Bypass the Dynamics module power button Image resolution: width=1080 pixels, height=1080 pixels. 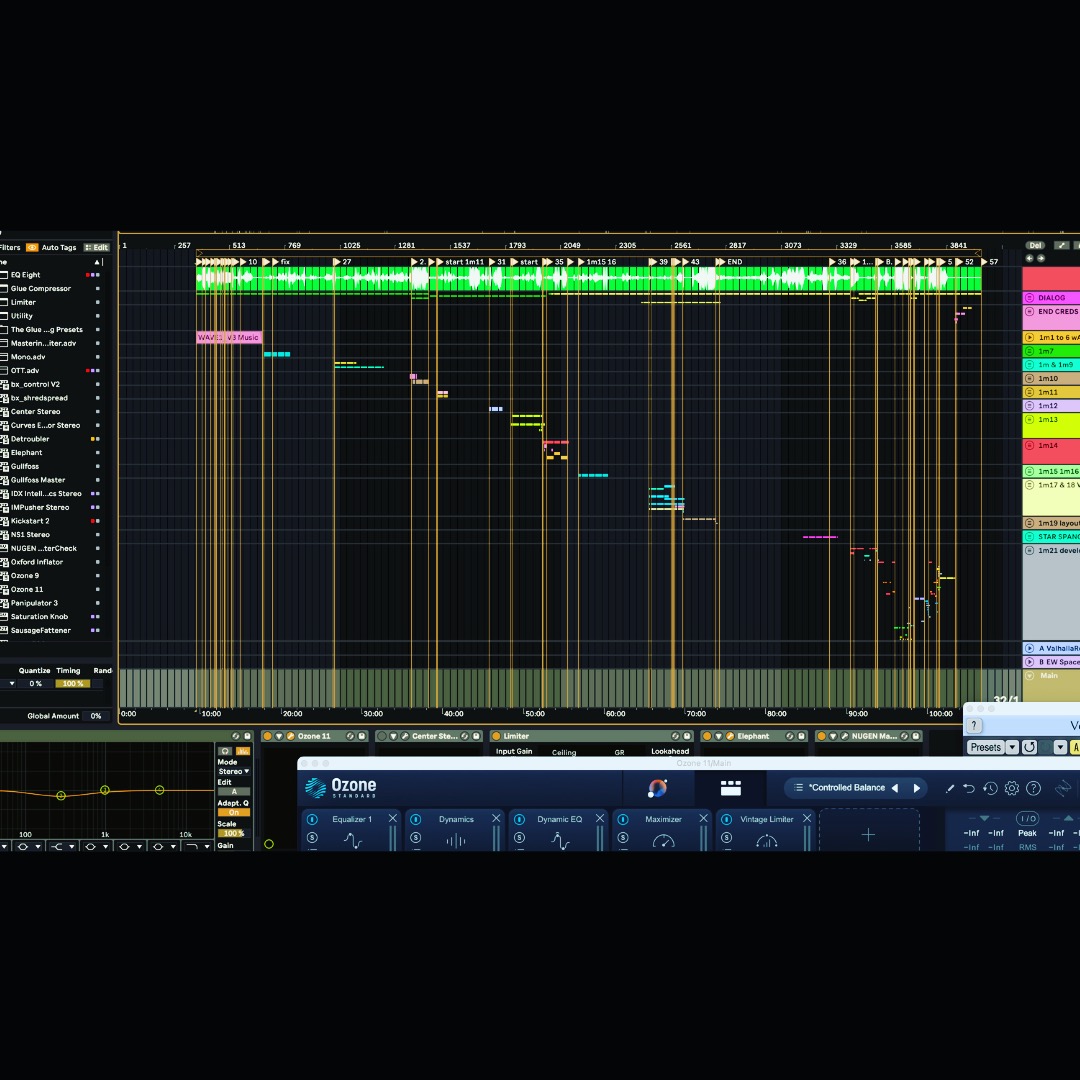coord(415,819)
